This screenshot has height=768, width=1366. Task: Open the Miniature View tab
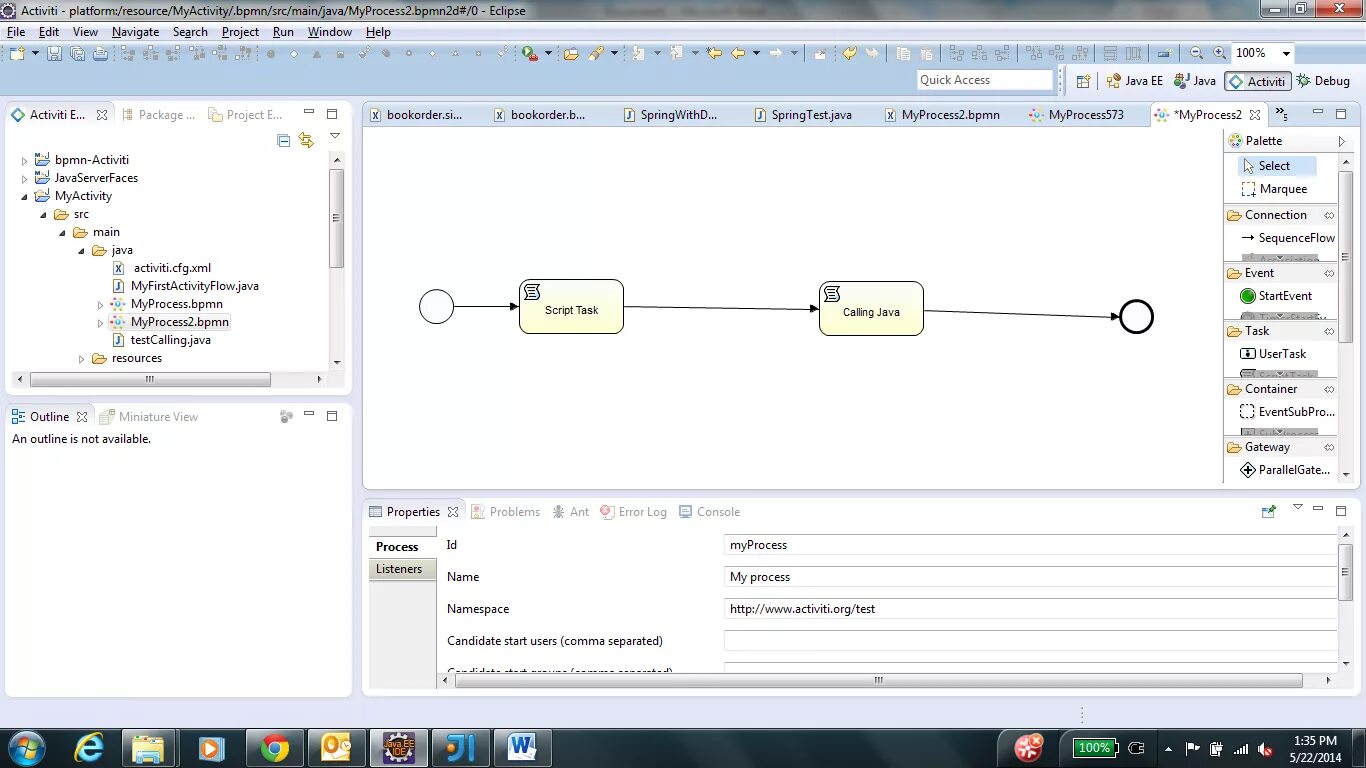(149, 416)
